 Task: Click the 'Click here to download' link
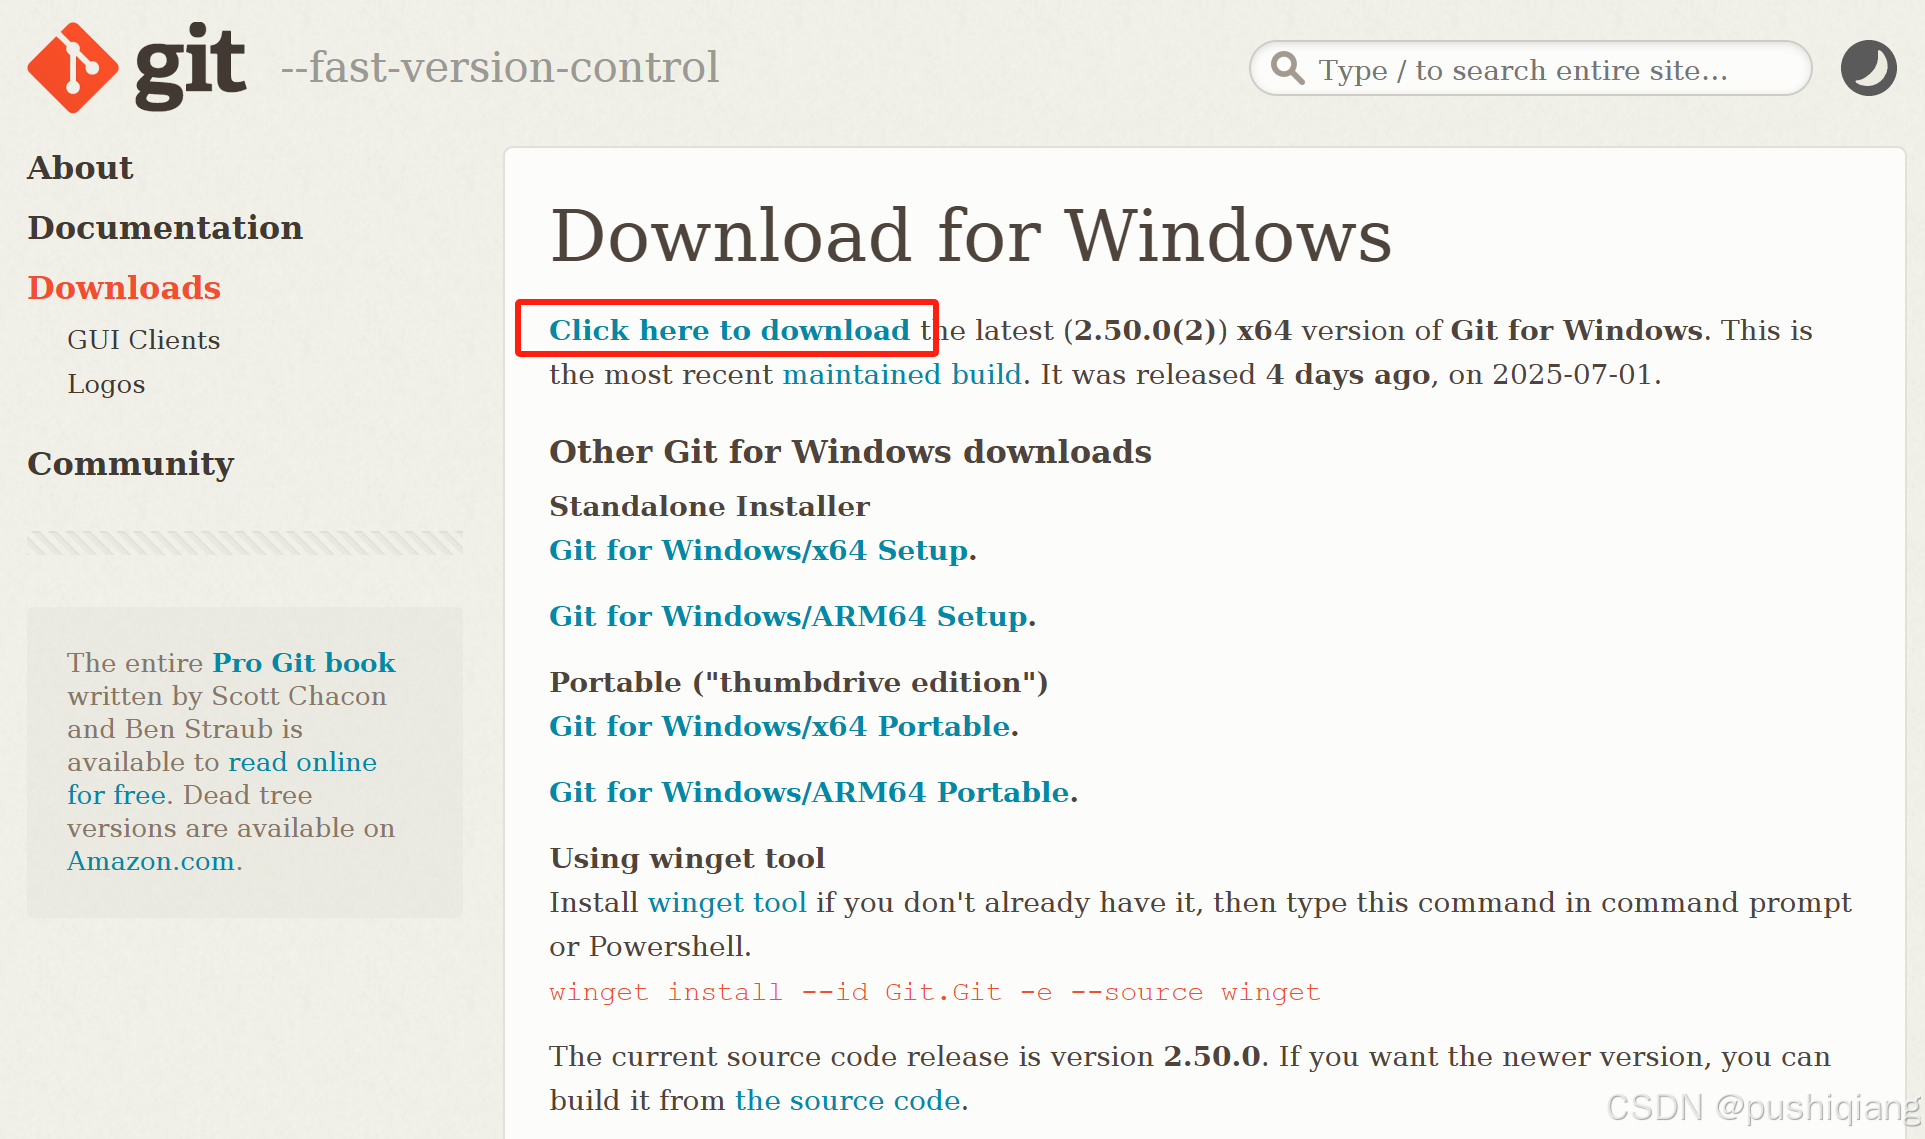click(x=729, y=330)
